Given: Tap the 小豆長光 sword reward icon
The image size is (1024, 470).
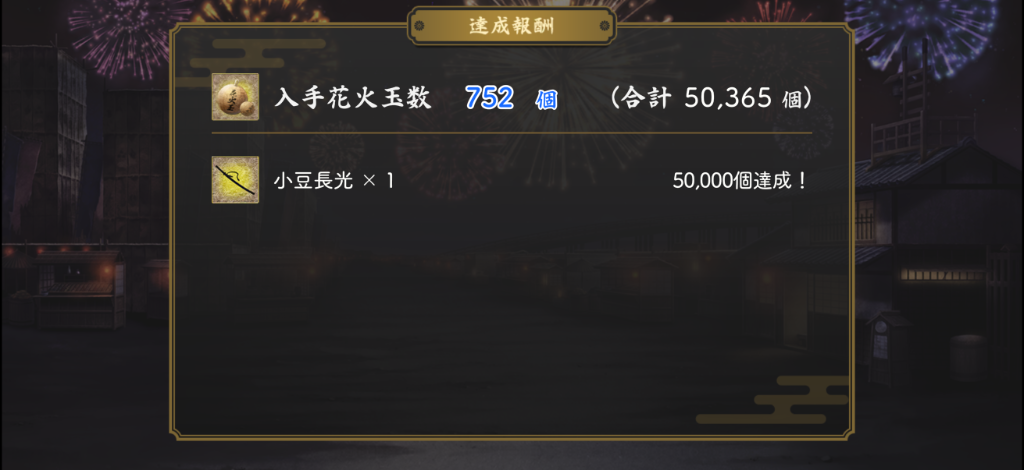Looking at the screenshot, I should pyautogui.click(x=235, y=180).
